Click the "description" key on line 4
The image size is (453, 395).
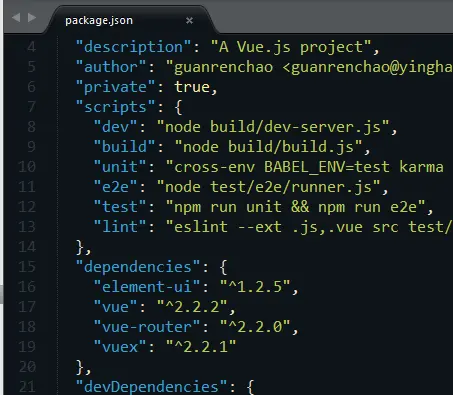pos(133,47)
